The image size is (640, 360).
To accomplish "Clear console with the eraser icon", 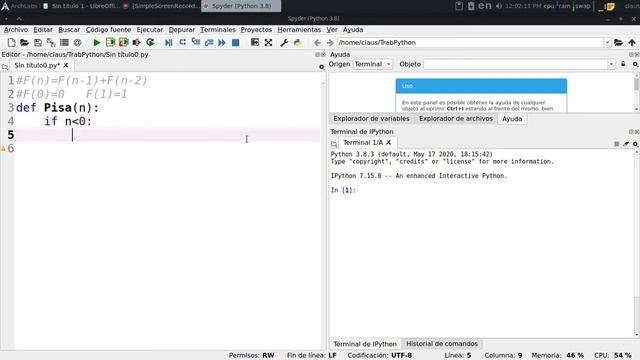I will [x=626, y=144].
